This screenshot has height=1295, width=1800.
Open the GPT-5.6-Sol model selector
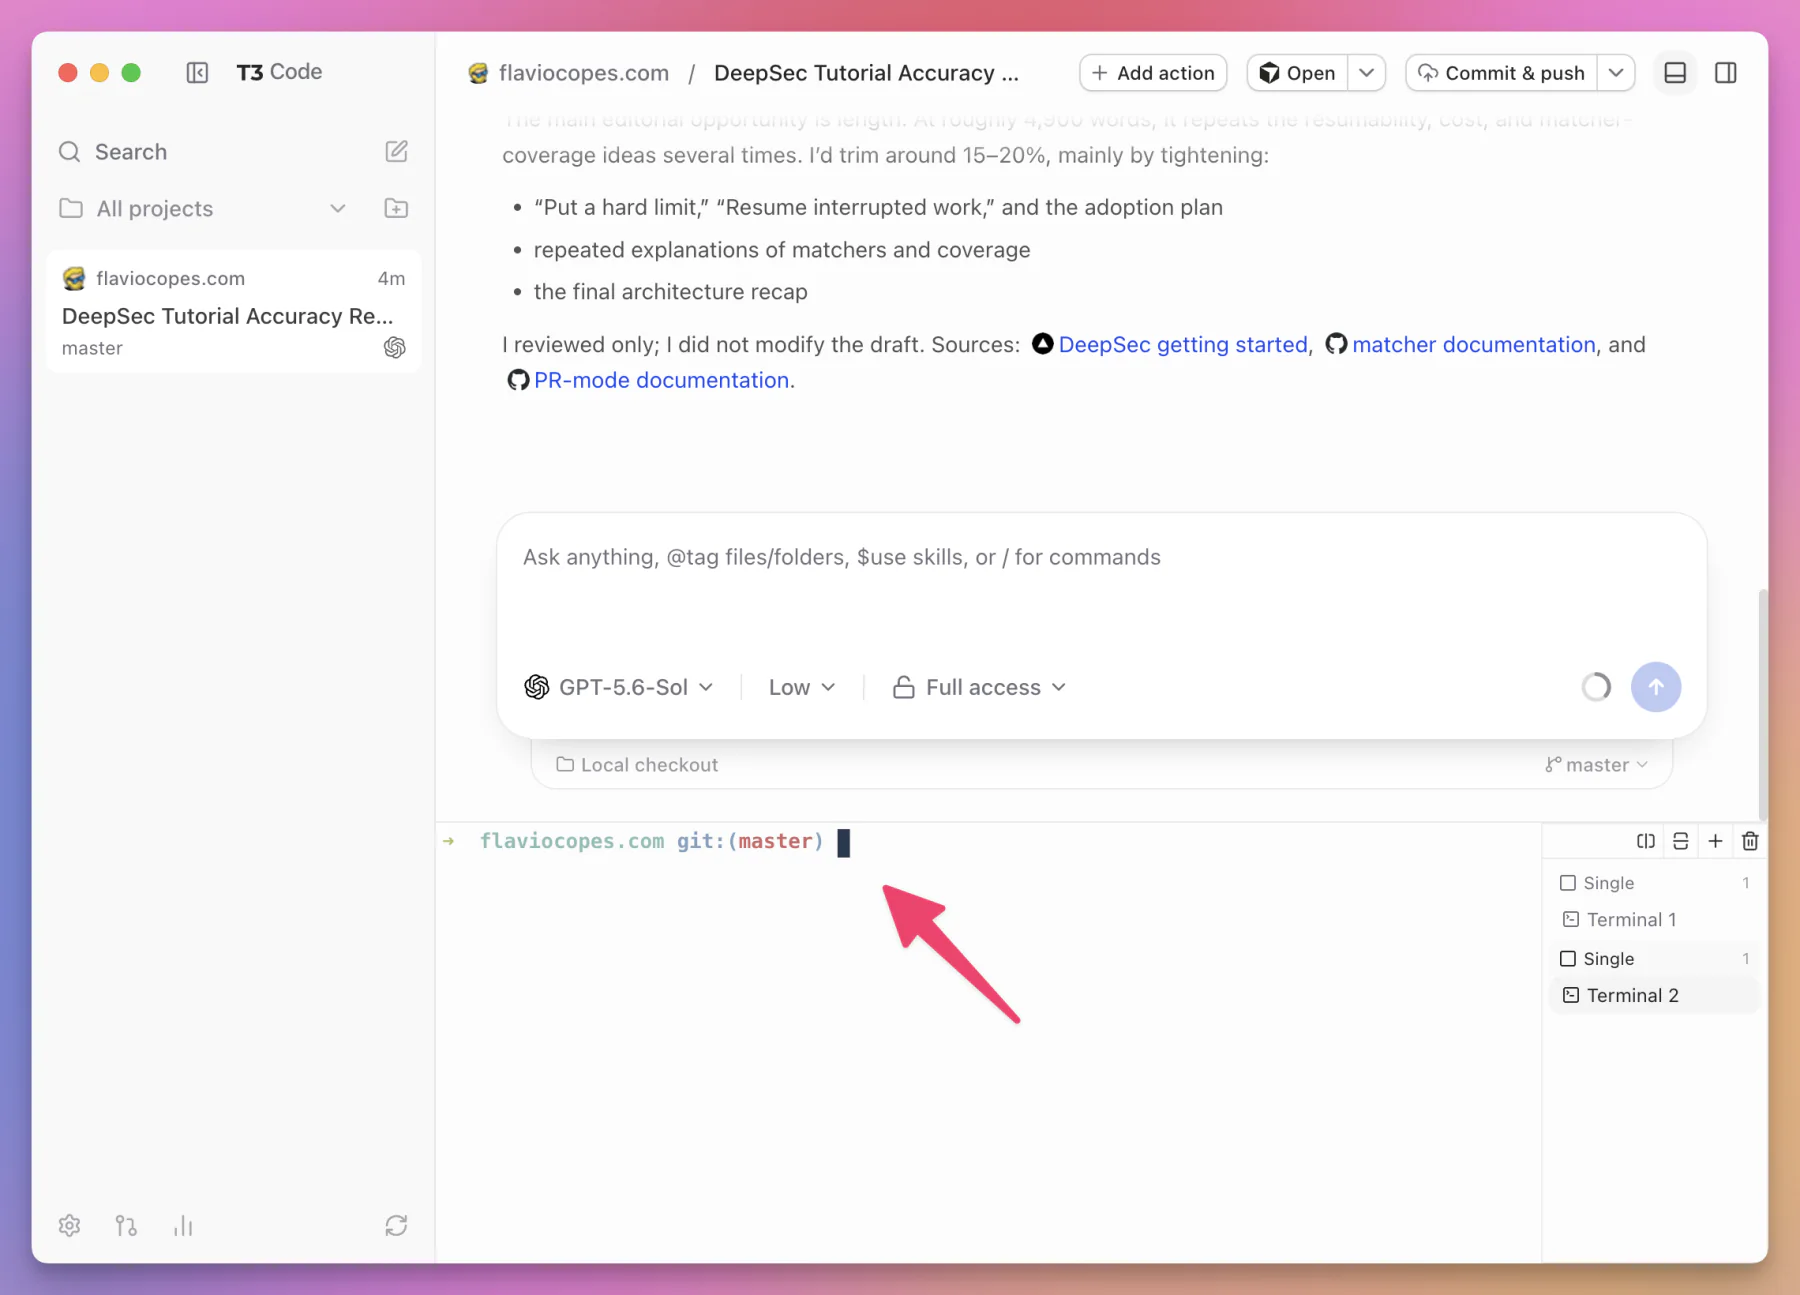coord(619,687)
